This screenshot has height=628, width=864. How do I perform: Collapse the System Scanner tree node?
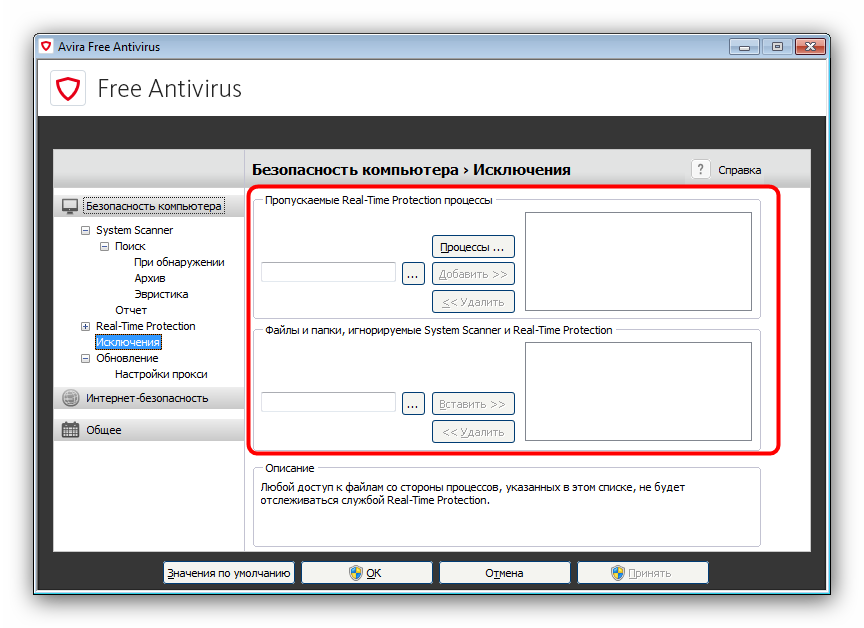[85, 230]
